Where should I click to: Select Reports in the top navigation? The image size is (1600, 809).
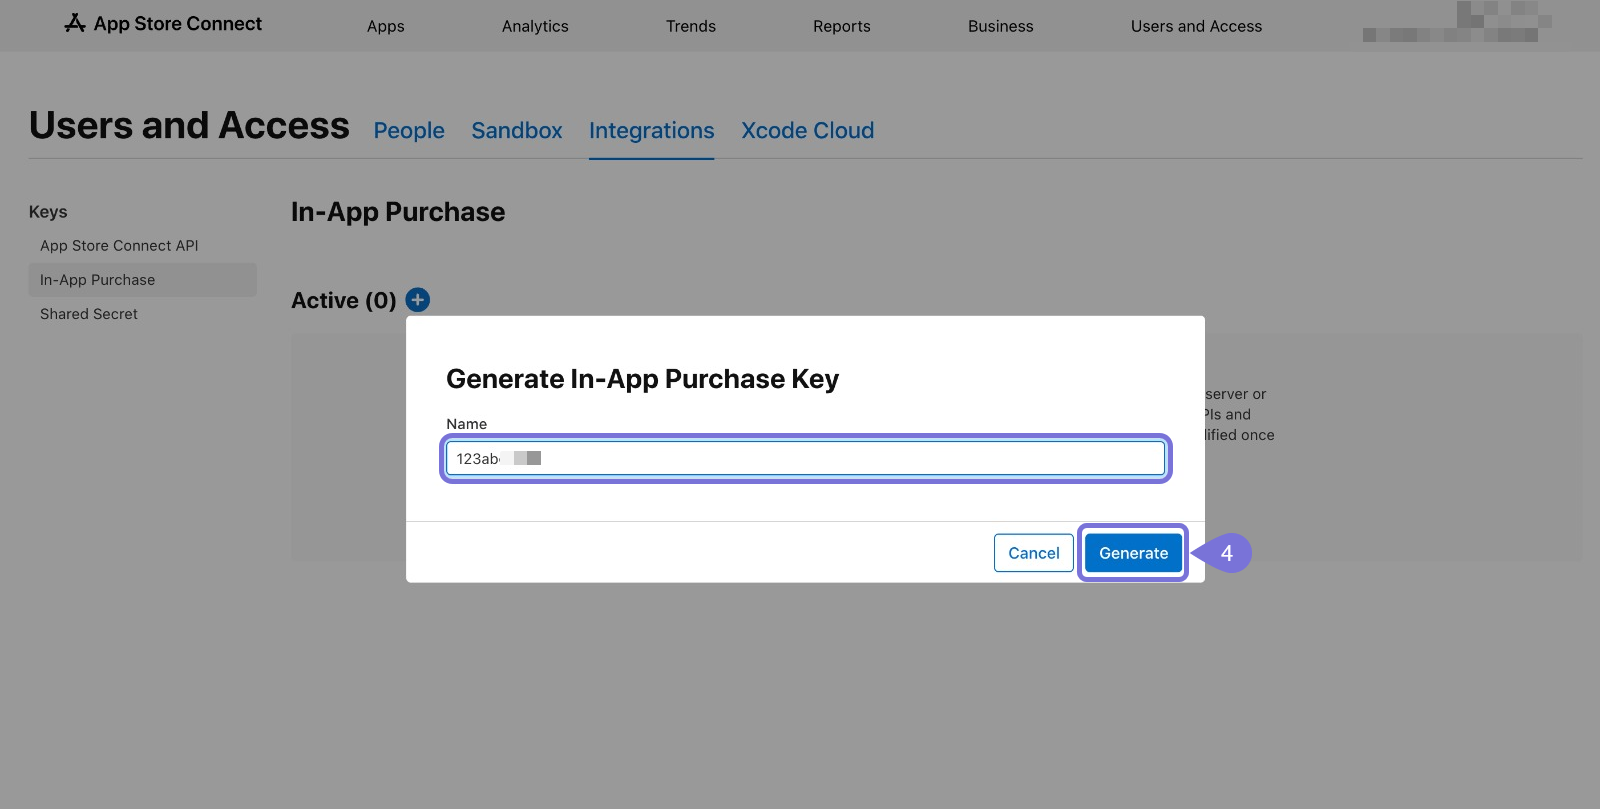tap(841, 26)
